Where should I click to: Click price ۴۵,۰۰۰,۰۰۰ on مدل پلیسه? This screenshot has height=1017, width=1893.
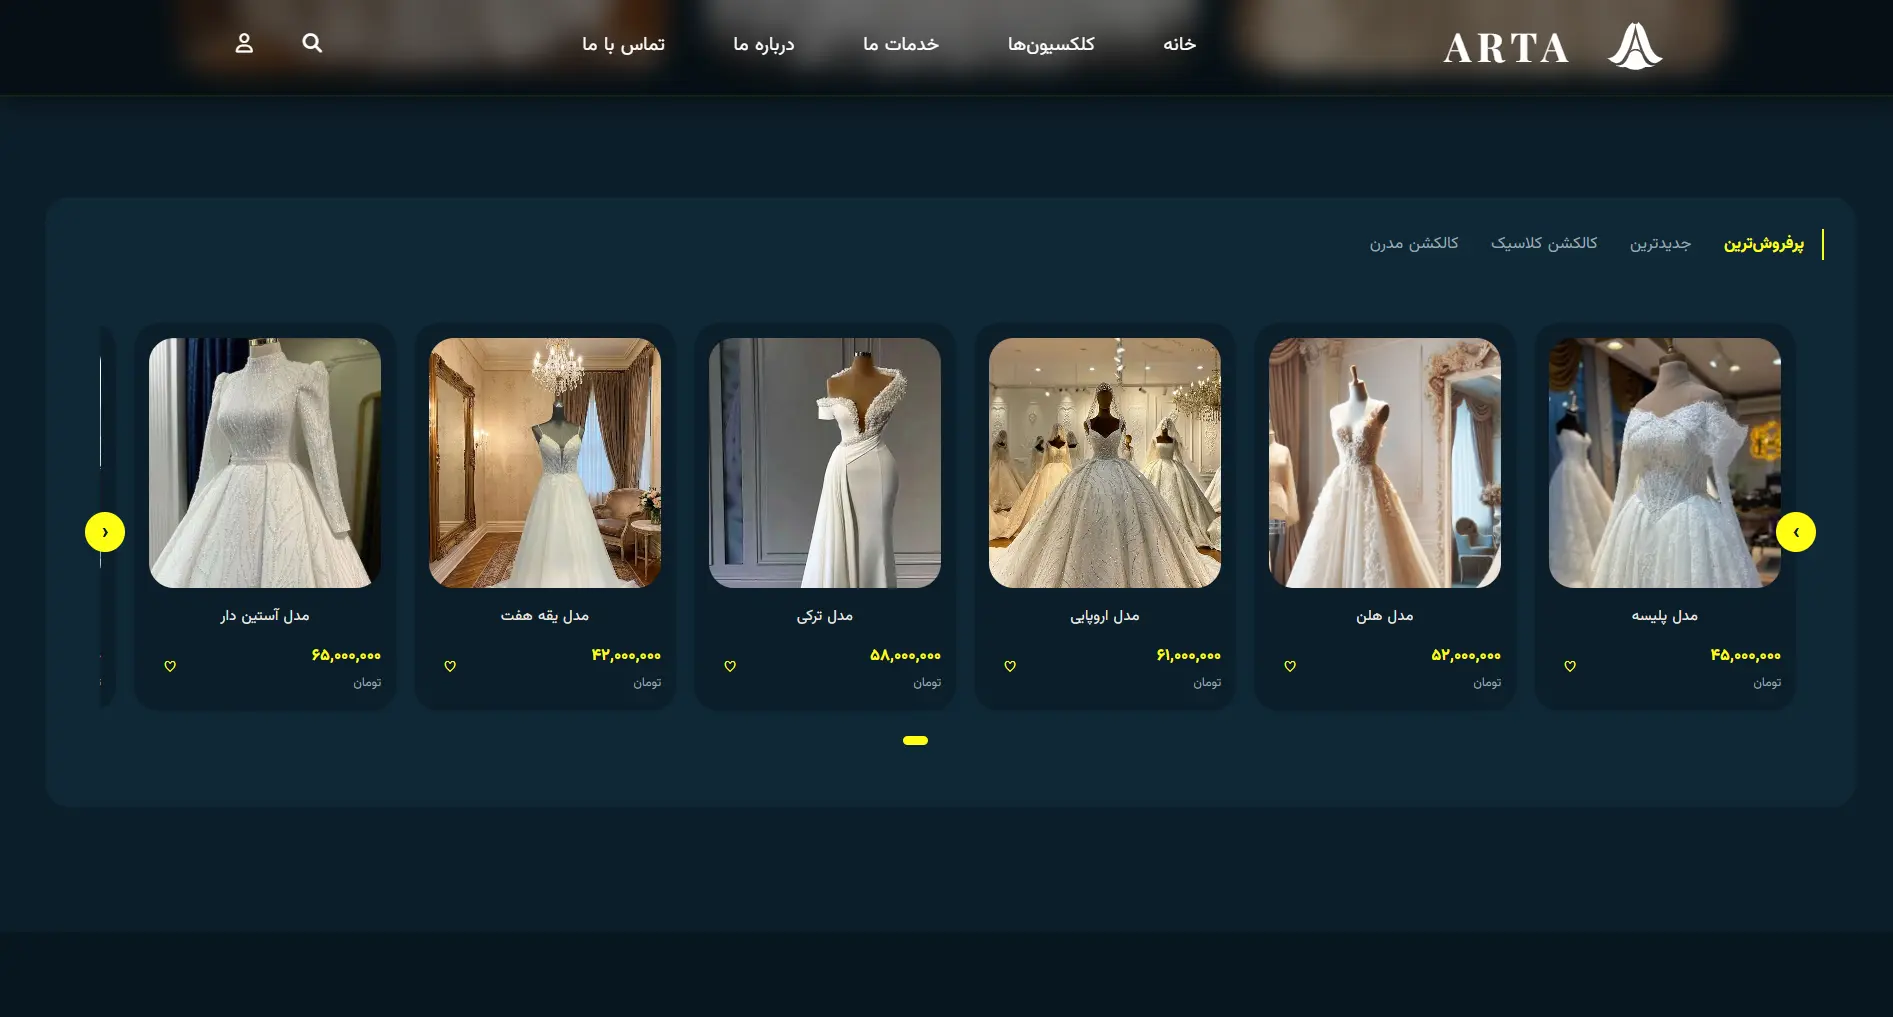tap(1746, 656)
